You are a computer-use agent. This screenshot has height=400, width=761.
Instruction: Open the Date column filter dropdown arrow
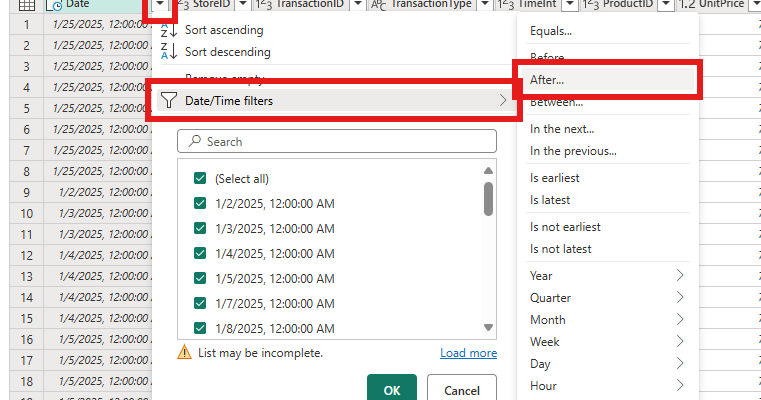pos(161,6)
